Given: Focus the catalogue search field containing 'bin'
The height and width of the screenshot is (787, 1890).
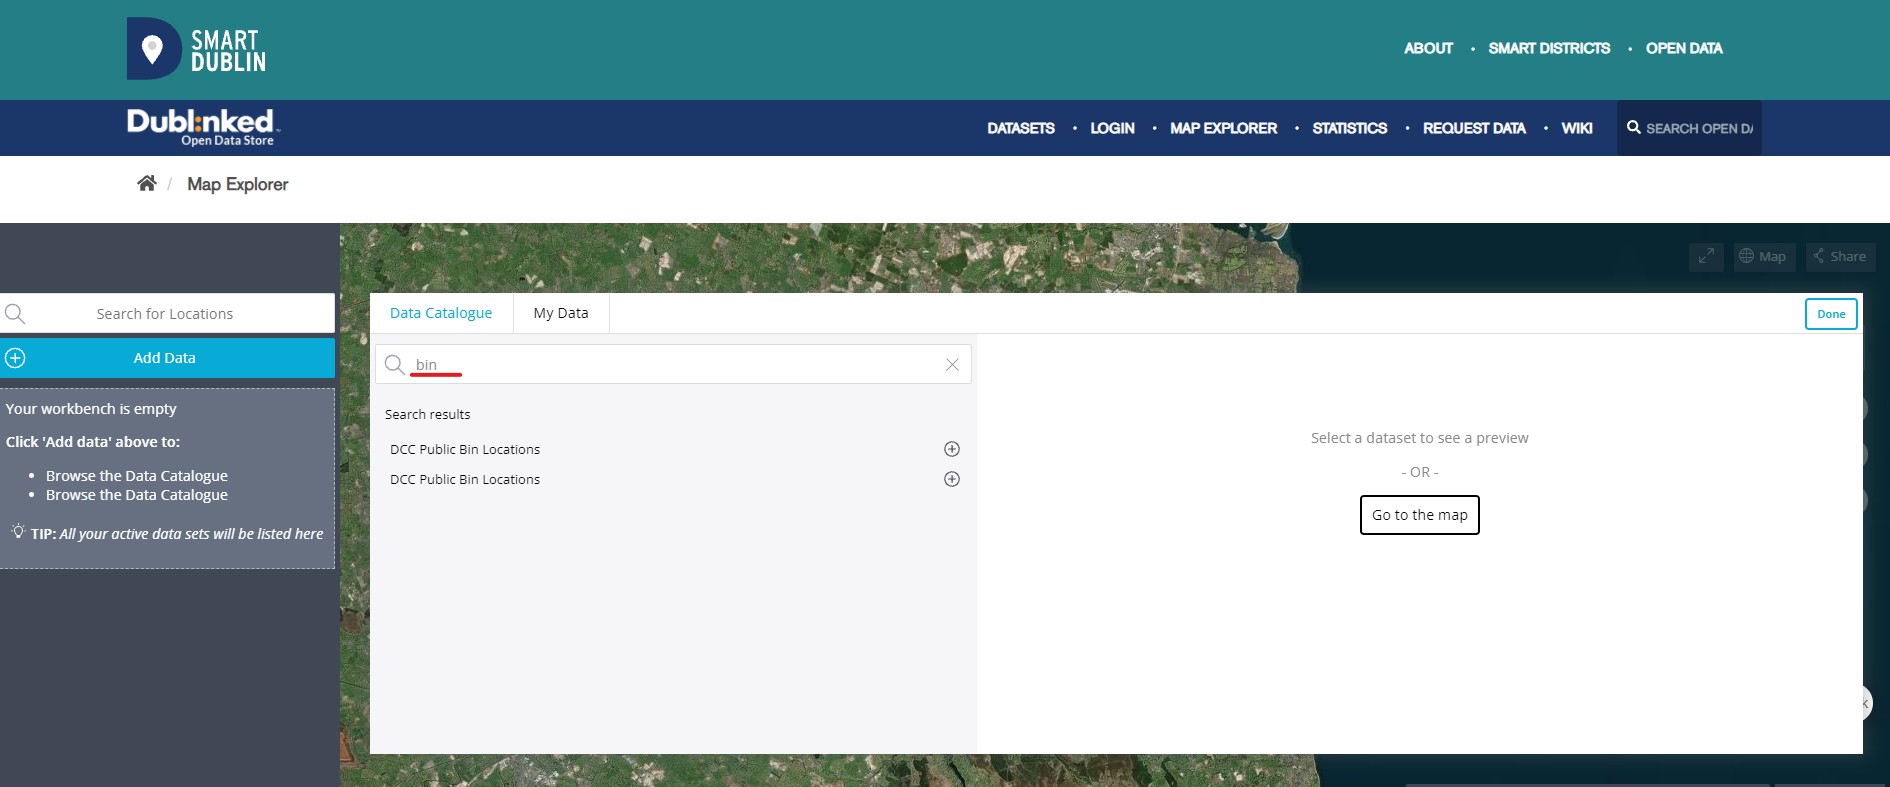Looking at the screenshot, I should point(670,365).
